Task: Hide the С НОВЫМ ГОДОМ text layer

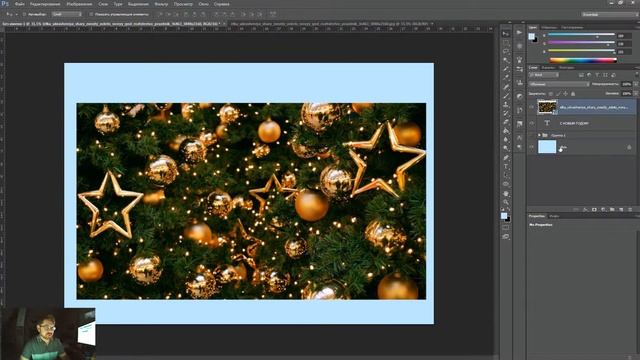Action: [x=532, y=123]
